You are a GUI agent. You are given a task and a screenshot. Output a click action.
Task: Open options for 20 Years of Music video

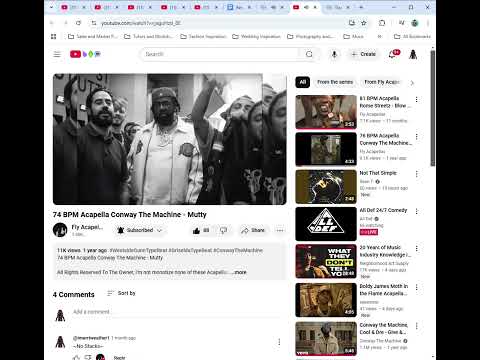(416, 249)
